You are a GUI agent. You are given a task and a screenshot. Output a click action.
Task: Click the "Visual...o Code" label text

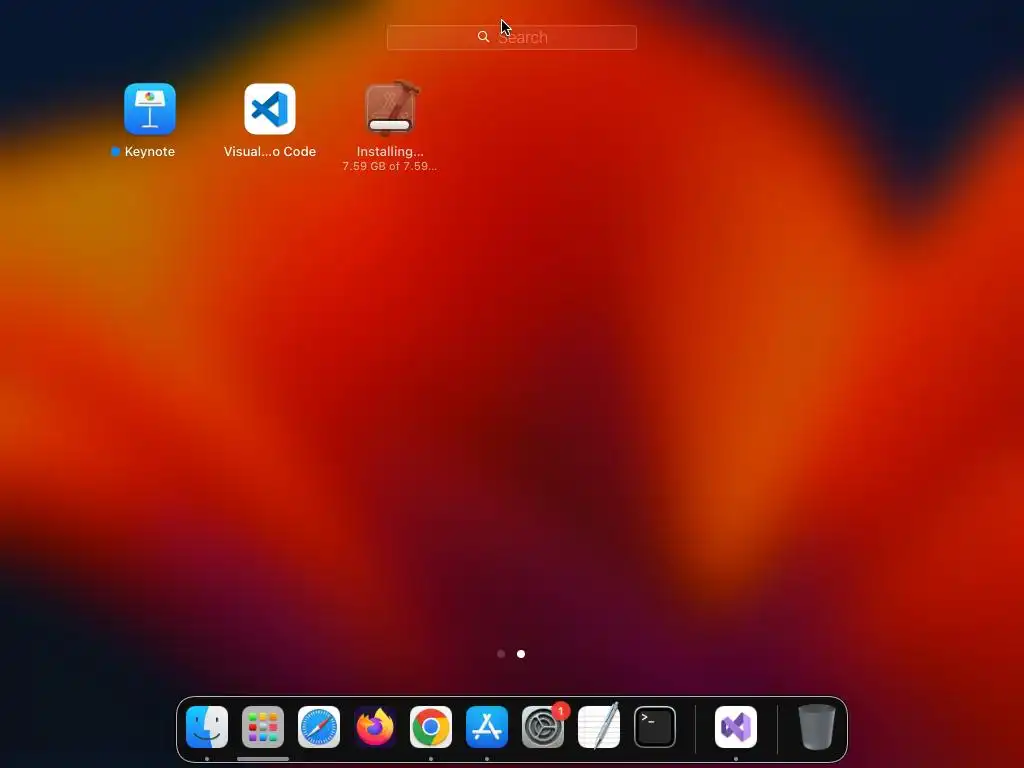(x=270, y=152)
